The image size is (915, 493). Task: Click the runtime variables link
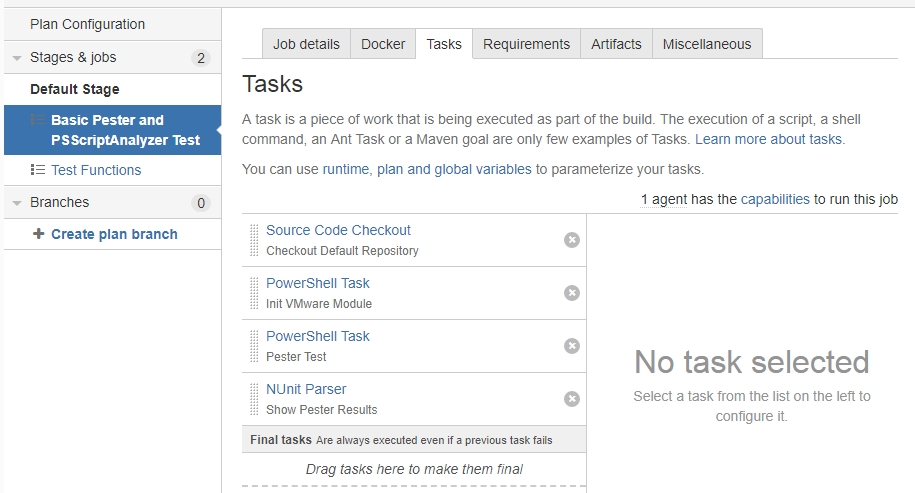pos(346,169)
